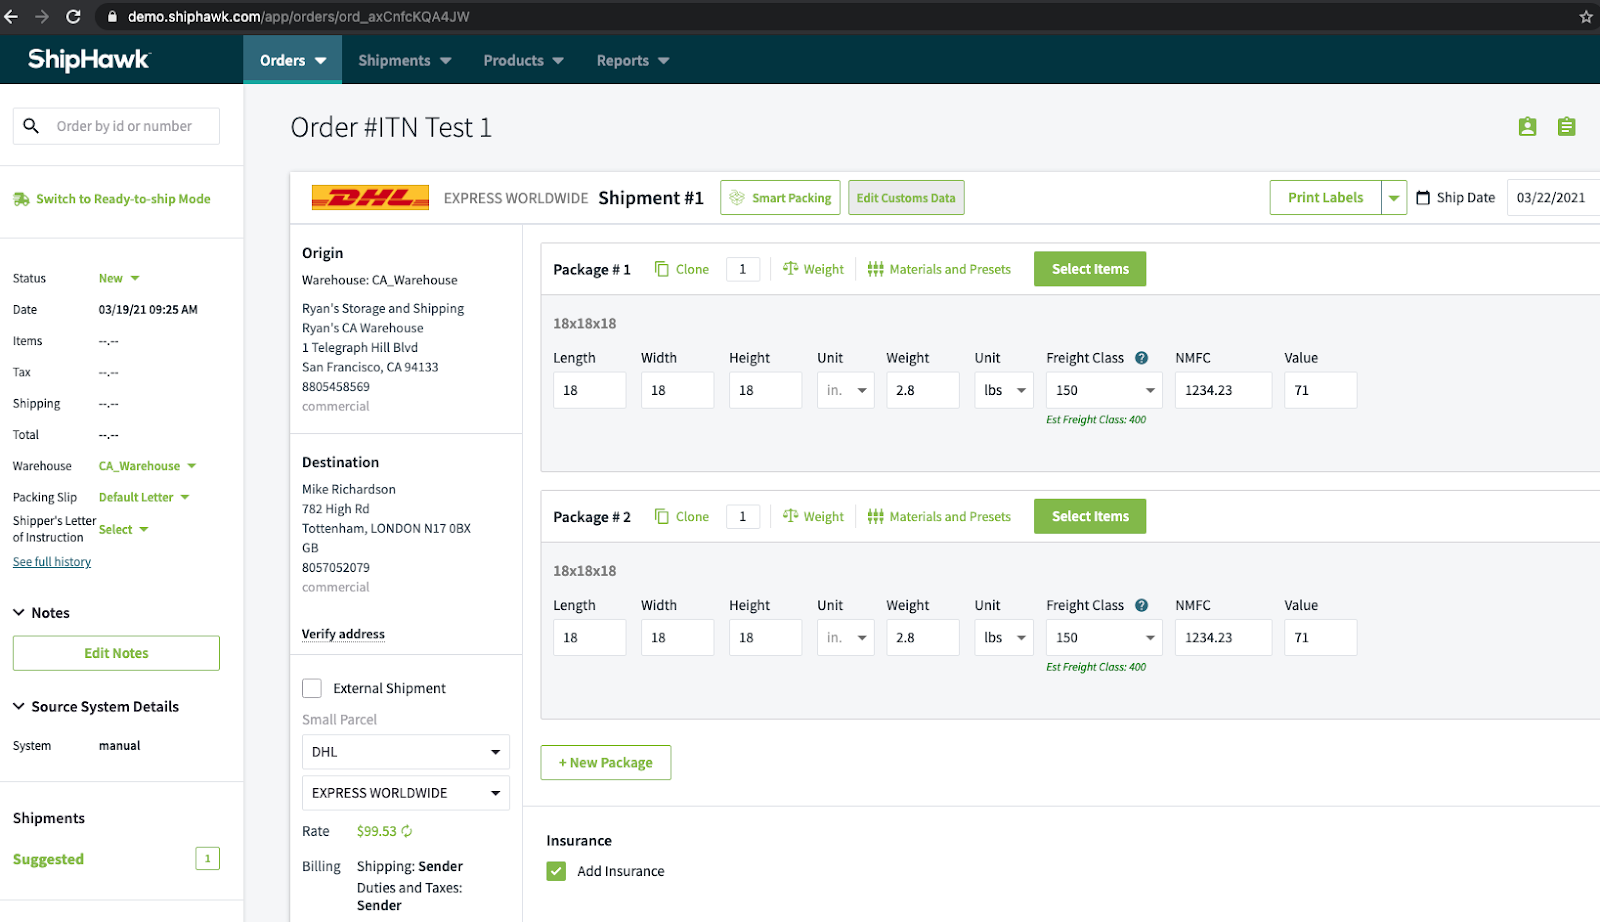Click the clipboard icon in top right
The height and width of the screenshot is (922, 1600).
click(1567, 126)
